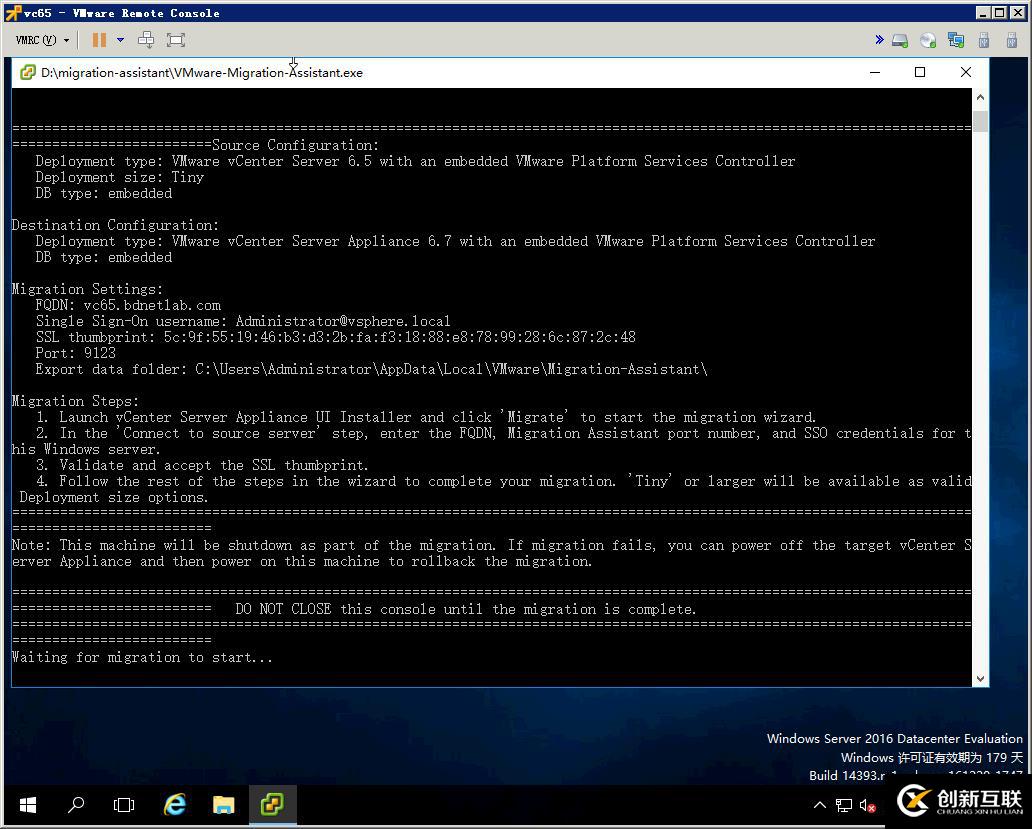The image size is (1032, 829).
Task: Click the 'Deployment size: Tiny' line
Action: [120, 178]
